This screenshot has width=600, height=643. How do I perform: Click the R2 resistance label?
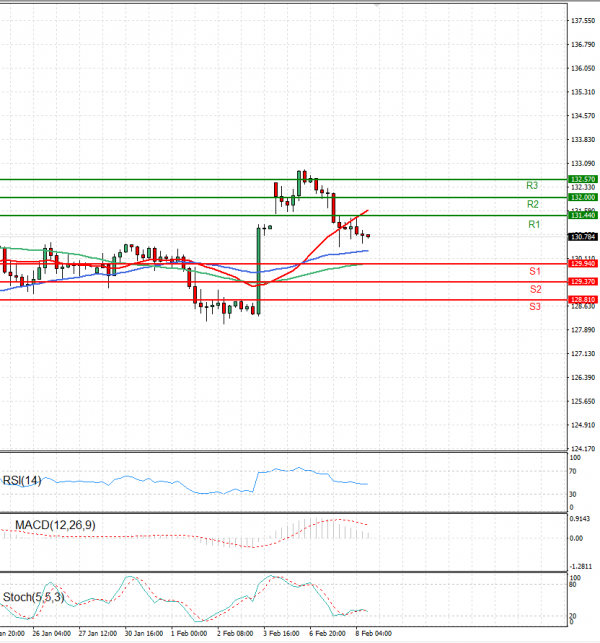click(x=533, y=204)
